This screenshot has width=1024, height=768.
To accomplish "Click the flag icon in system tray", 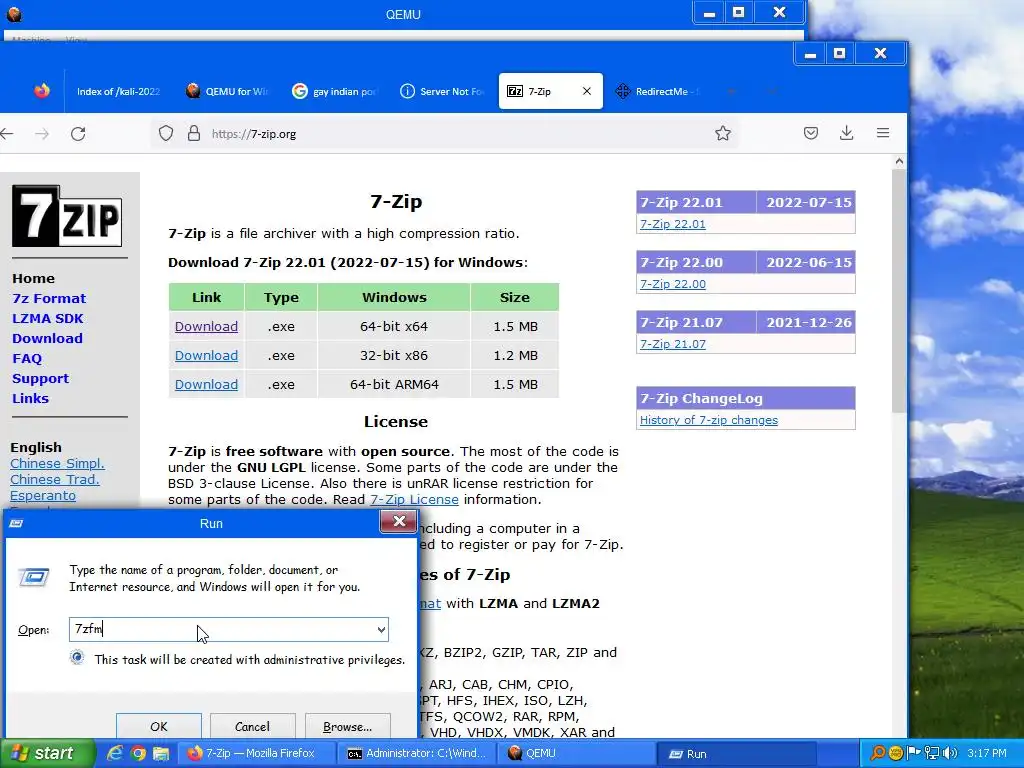I will (914, 753).
